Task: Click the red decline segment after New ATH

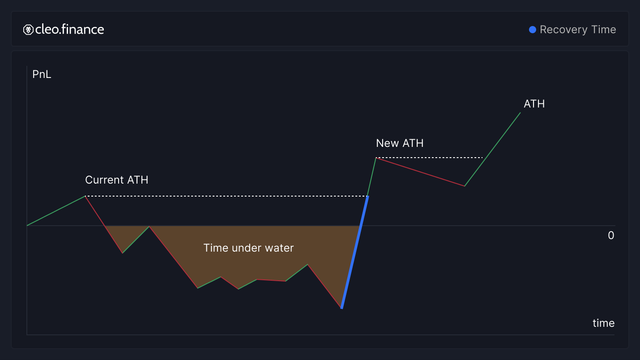Action: 420,172
